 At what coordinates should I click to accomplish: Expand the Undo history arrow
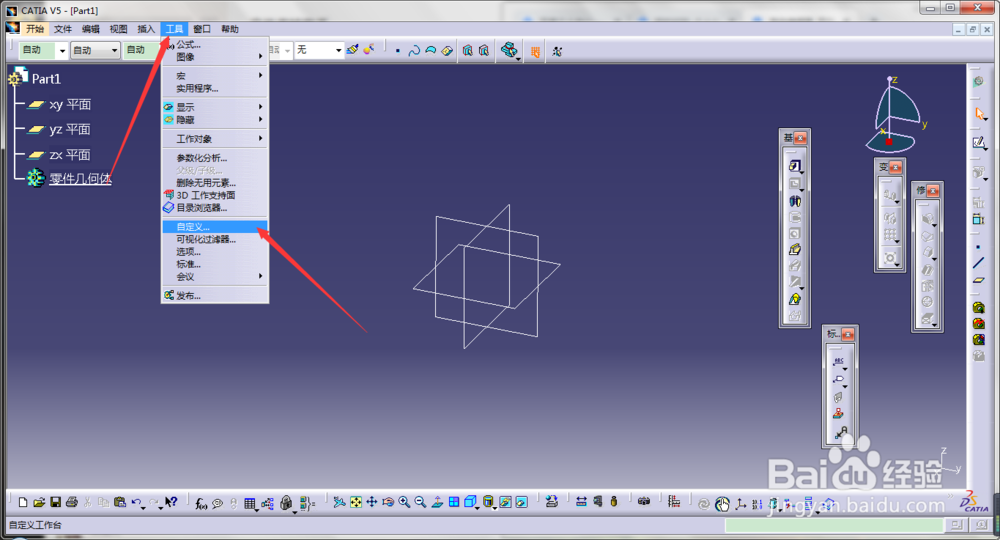143,508
